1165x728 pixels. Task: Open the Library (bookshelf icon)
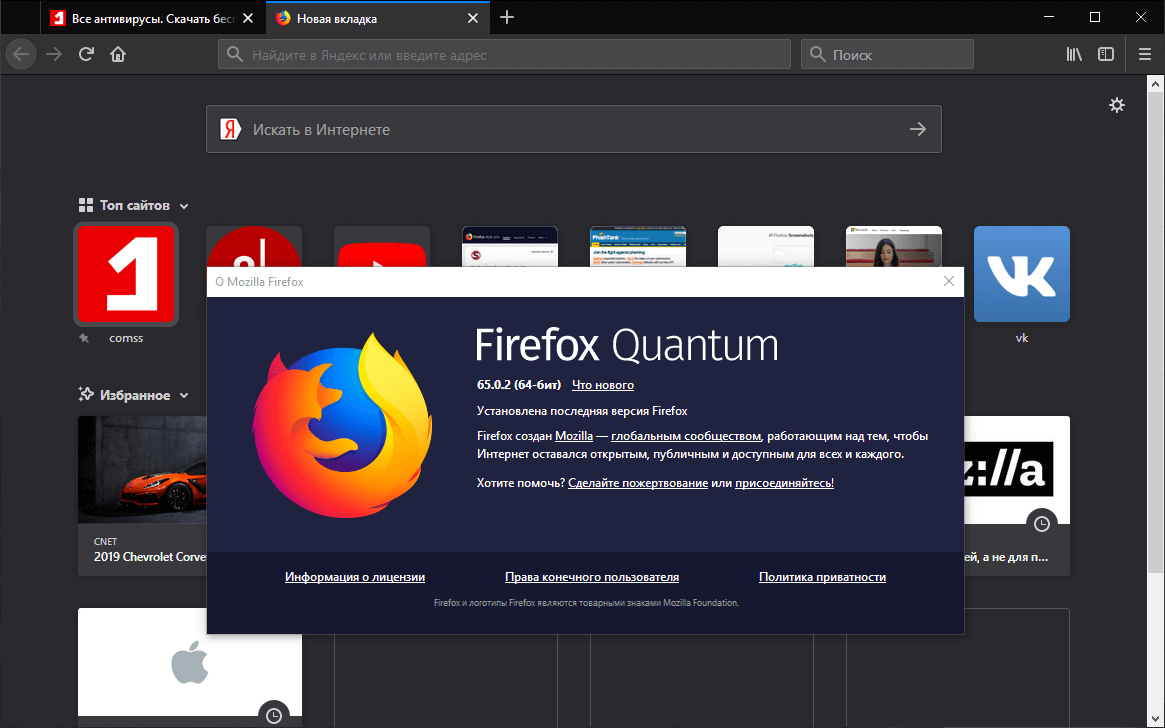tap(1073, 53)
